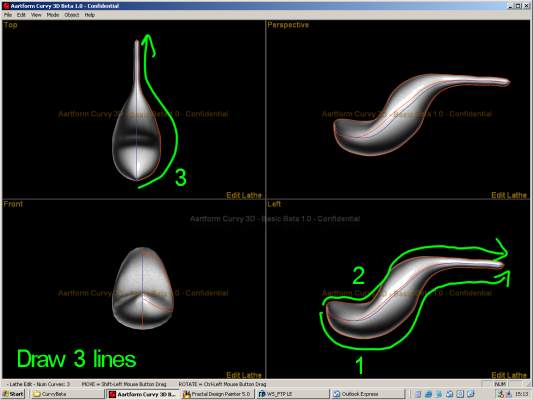
Task: Open the Mode menu
Action: (53, 15)
